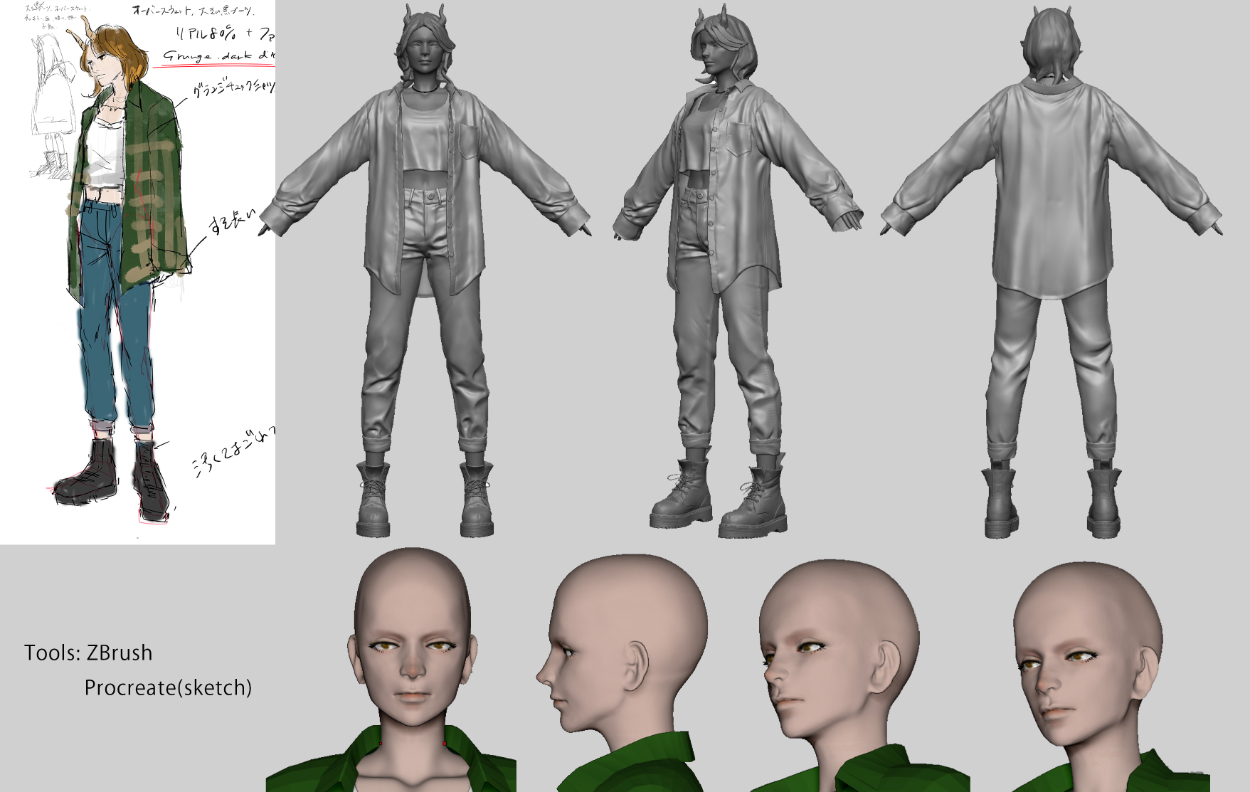Click the front-facing bald head render

[411, 650]
